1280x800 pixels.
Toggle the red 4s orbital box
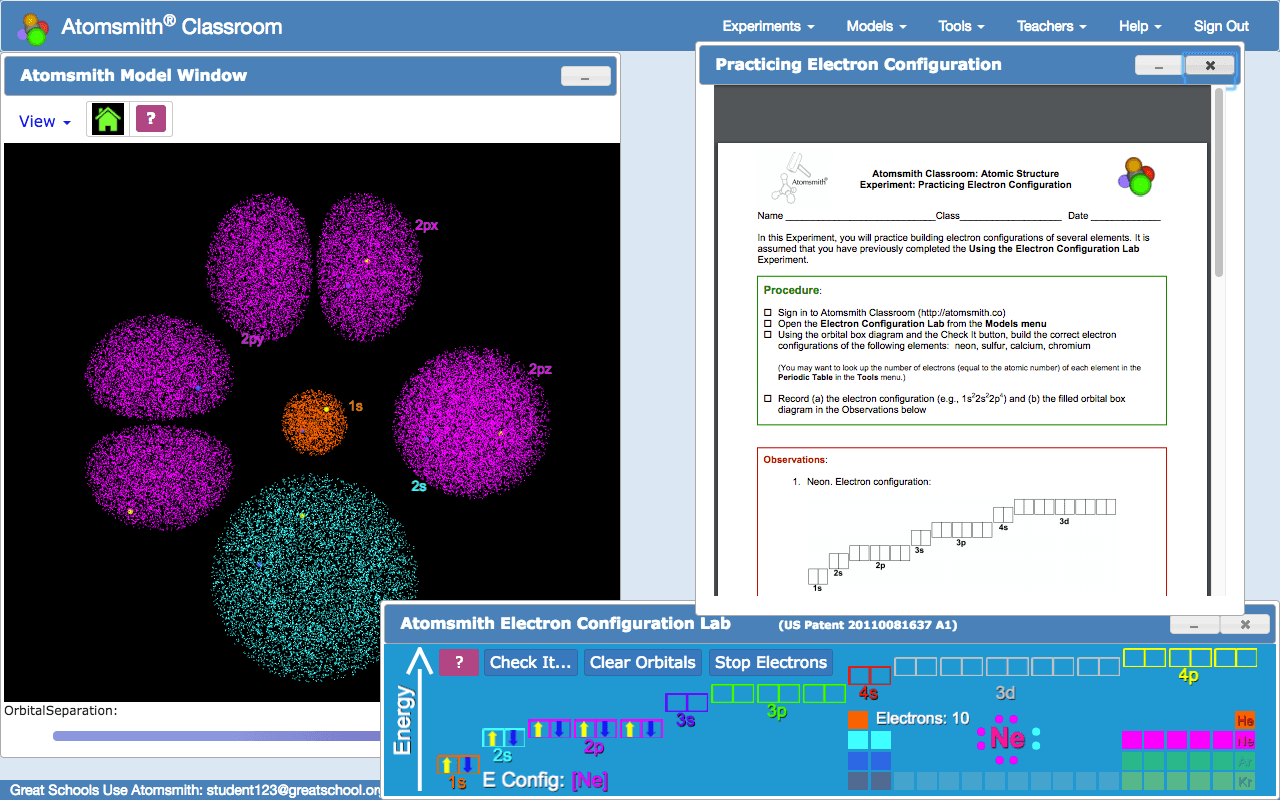pyautogui.click(x=869, y=675)
